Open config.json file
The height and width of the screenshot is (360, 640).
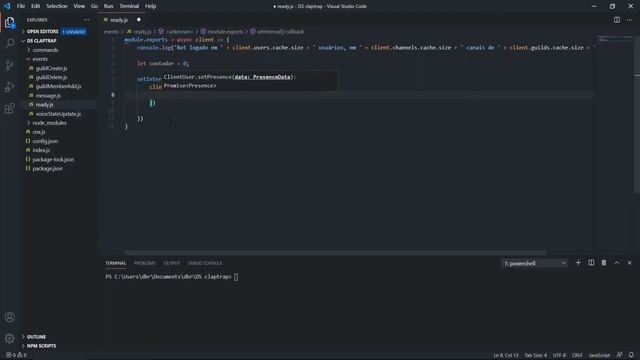pyautogui.click(x=45, y=141)
